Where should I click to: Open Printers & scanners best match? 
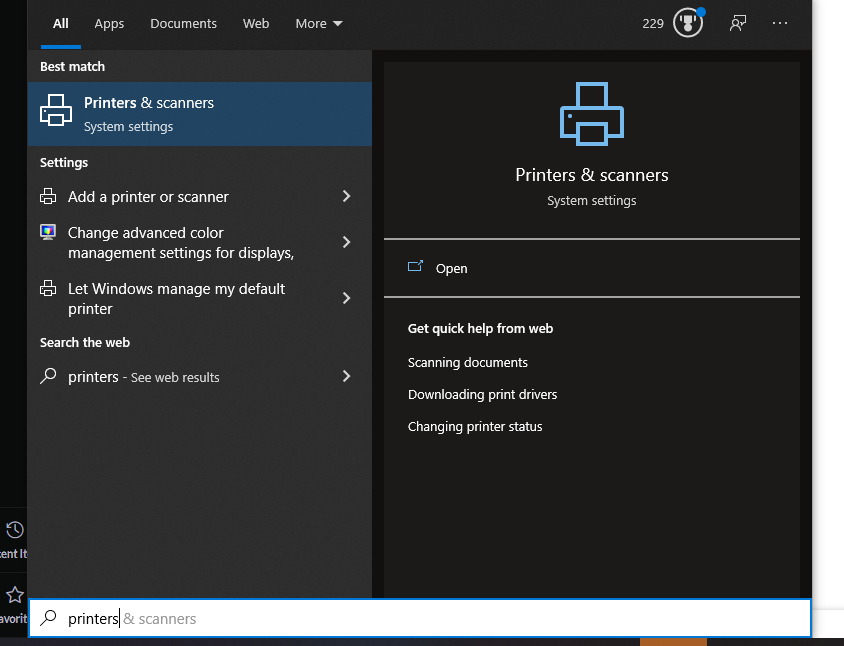tap(200, 114)
